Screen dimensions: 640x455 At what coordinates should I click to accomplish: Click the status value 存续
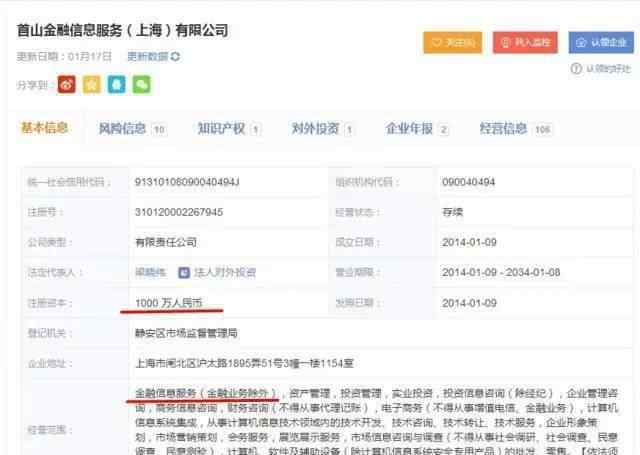(x=452, y=212)
